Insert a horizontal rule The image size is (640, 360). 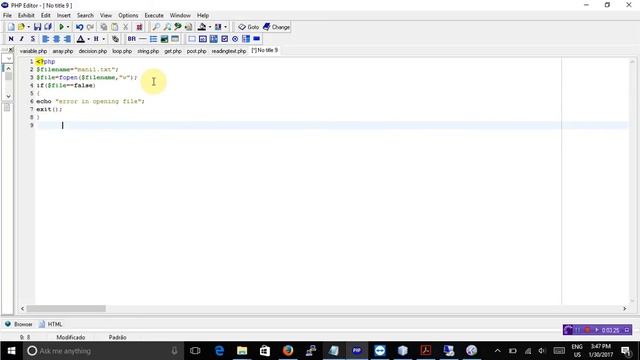tap(142, 39)
